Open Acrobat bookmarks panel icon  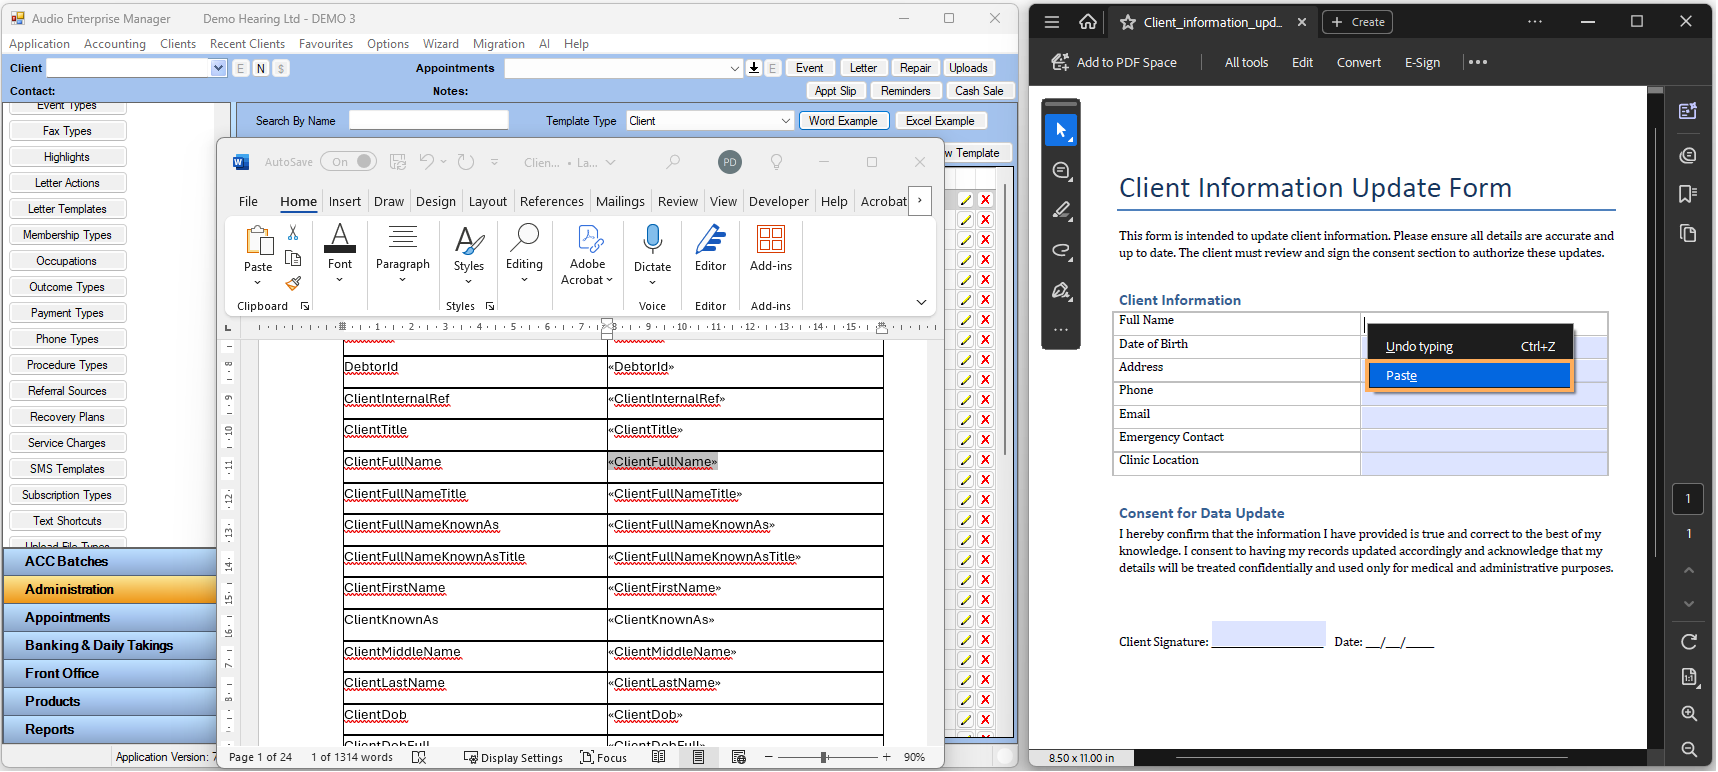pos(1688,194)
